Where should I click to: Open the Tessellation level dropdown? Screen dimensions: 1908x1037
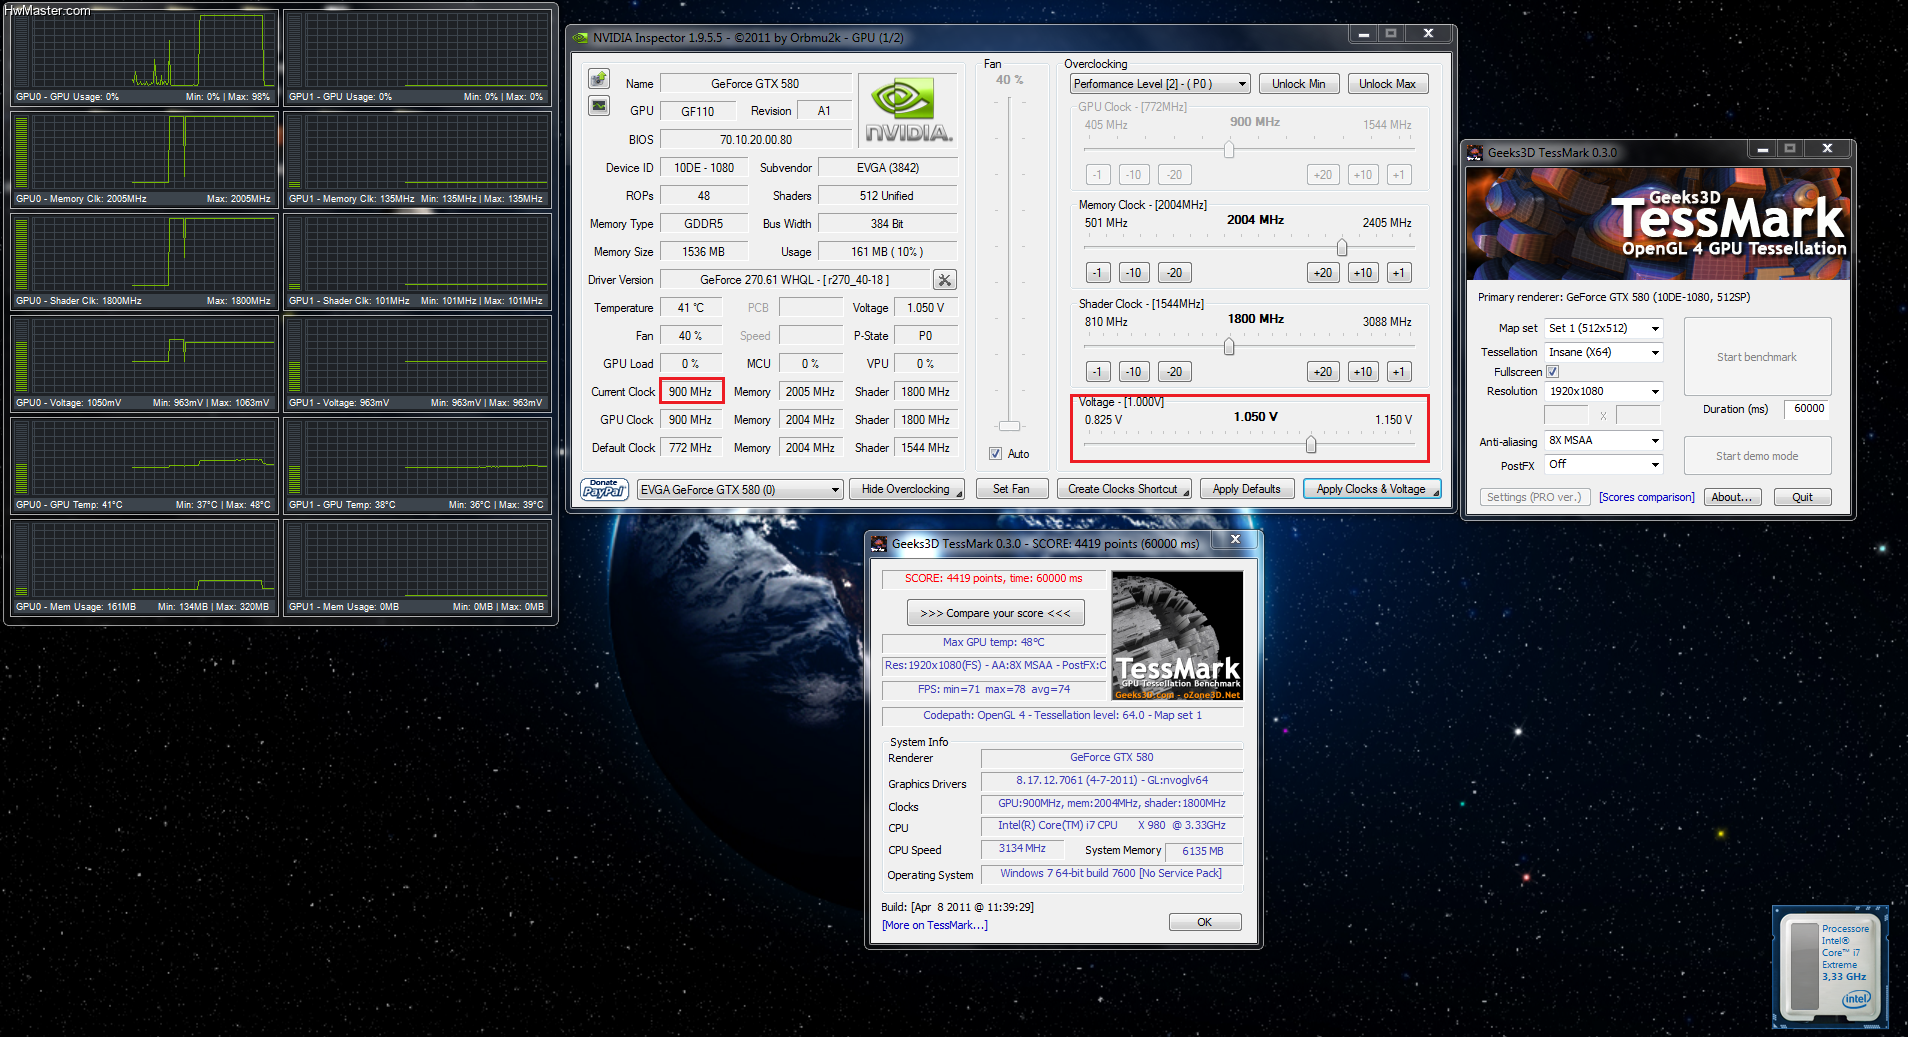click(1604, 352)
